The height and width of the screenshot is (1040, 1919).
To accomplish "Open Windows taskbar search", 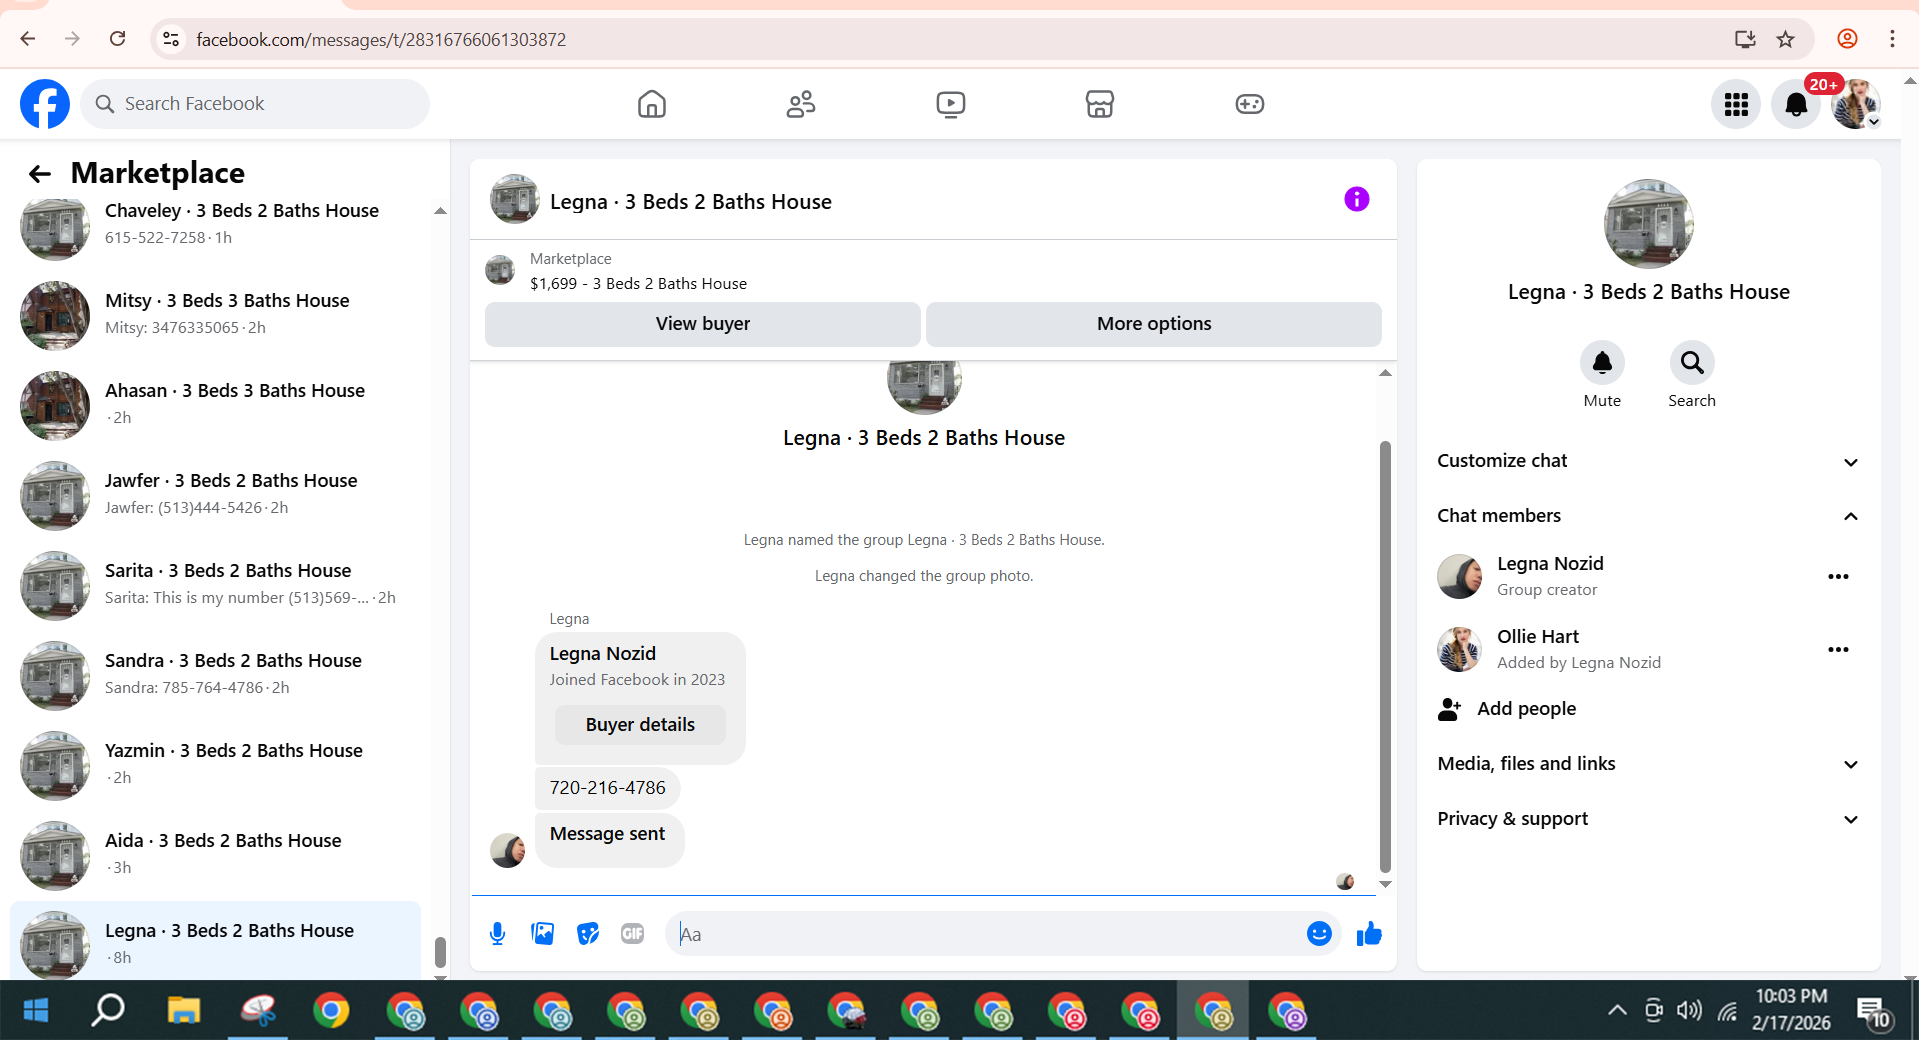I will click(x=108, y=1011).
